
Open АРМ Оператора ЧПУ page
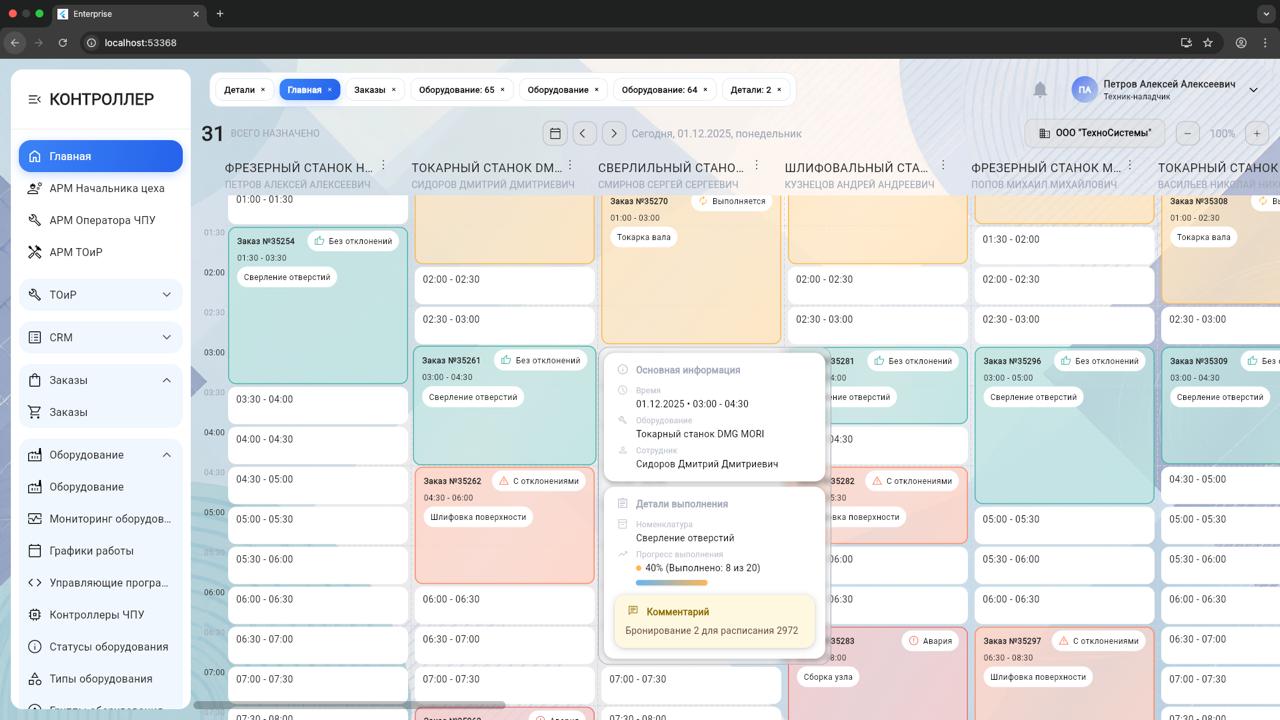tap(102, 220)
